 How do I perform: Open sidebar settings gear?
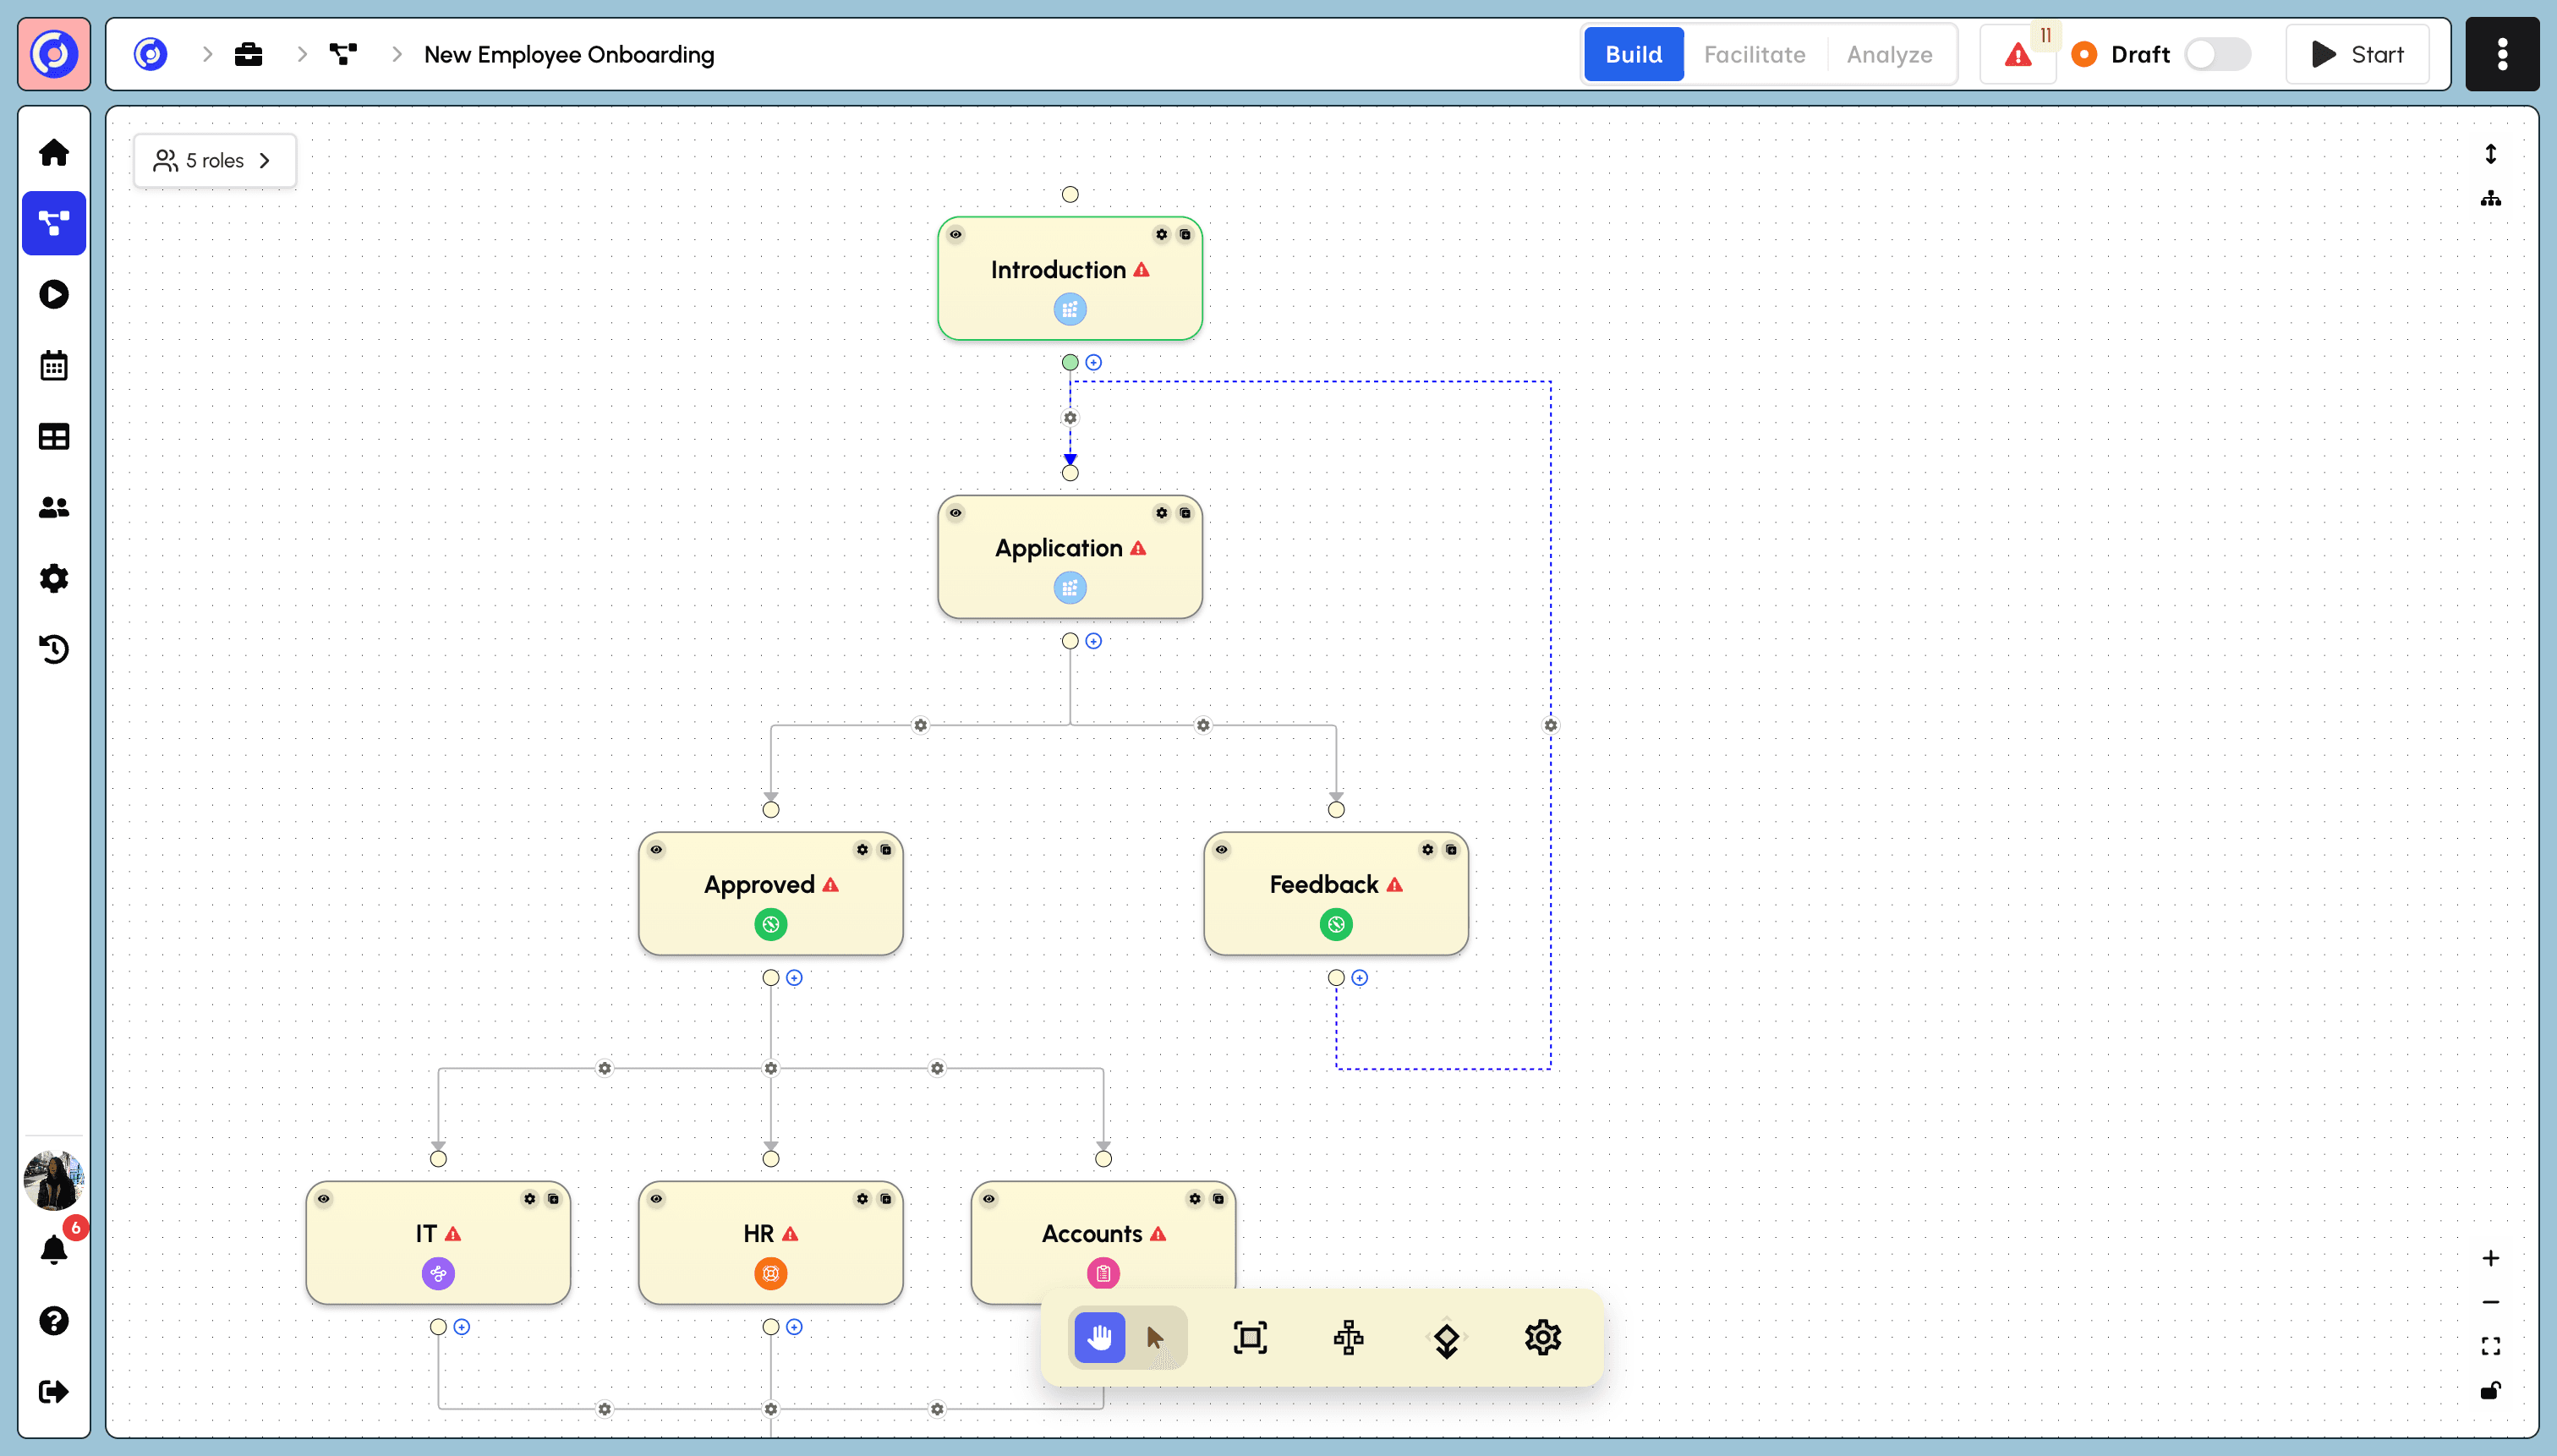coord(54,578)
